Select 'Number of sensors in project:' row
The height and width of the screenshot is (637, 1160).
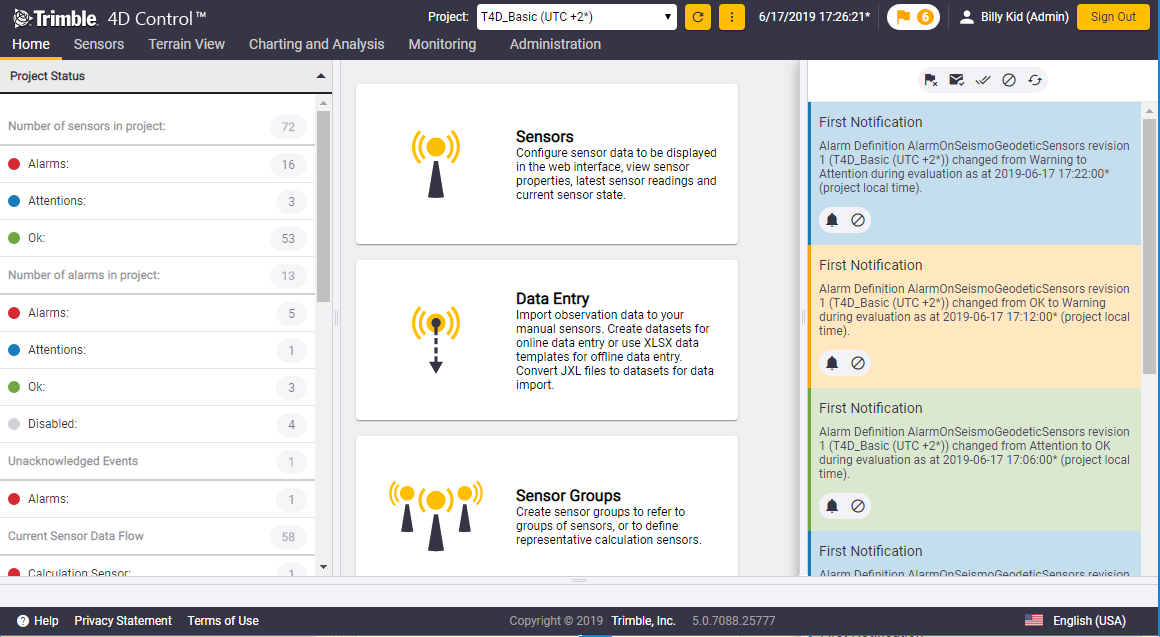pyautogui.click(x=158, y=127)
